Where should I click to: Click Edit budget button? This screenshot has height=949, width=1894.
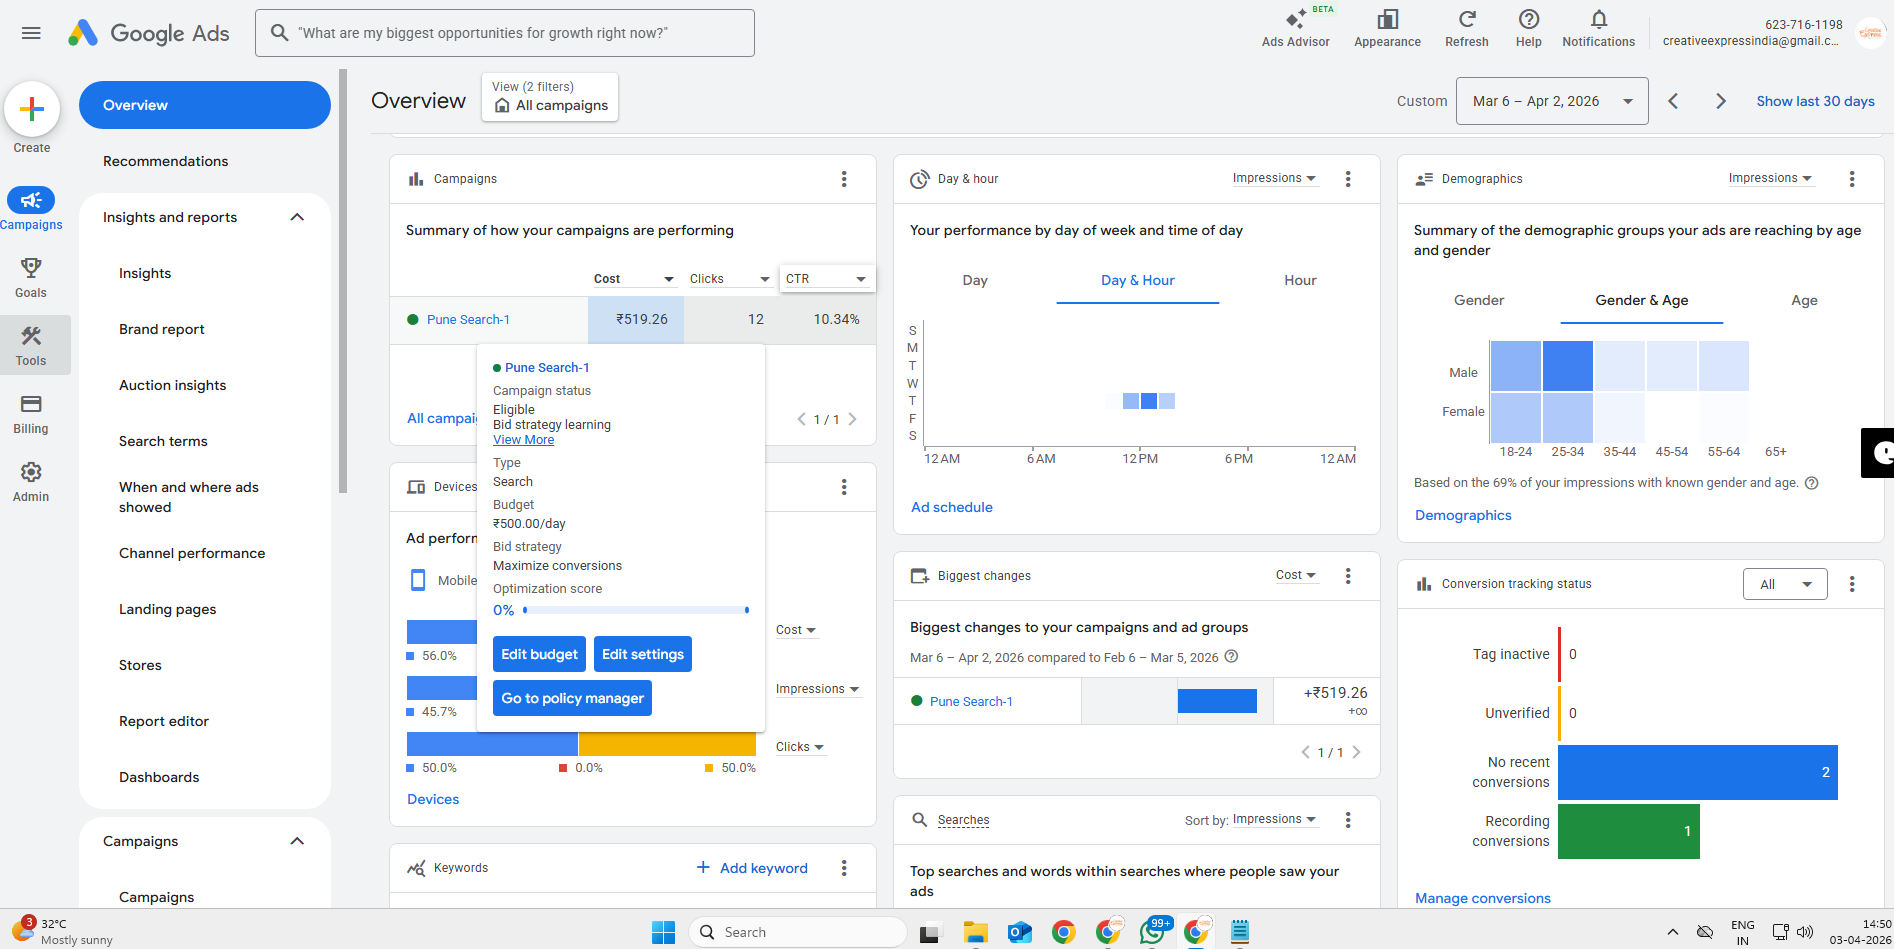pyautogui.click(x=539, y=654)
